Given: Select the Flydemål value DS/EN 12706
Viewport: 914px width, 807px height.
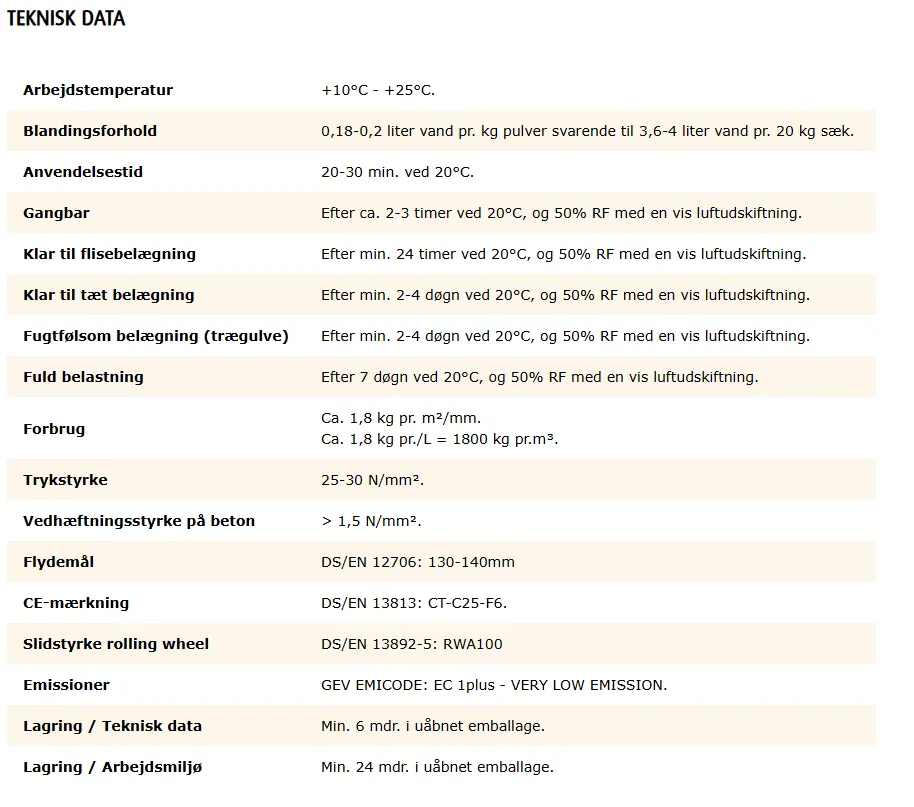Looking at the screenshot, I should coord(418,562).
